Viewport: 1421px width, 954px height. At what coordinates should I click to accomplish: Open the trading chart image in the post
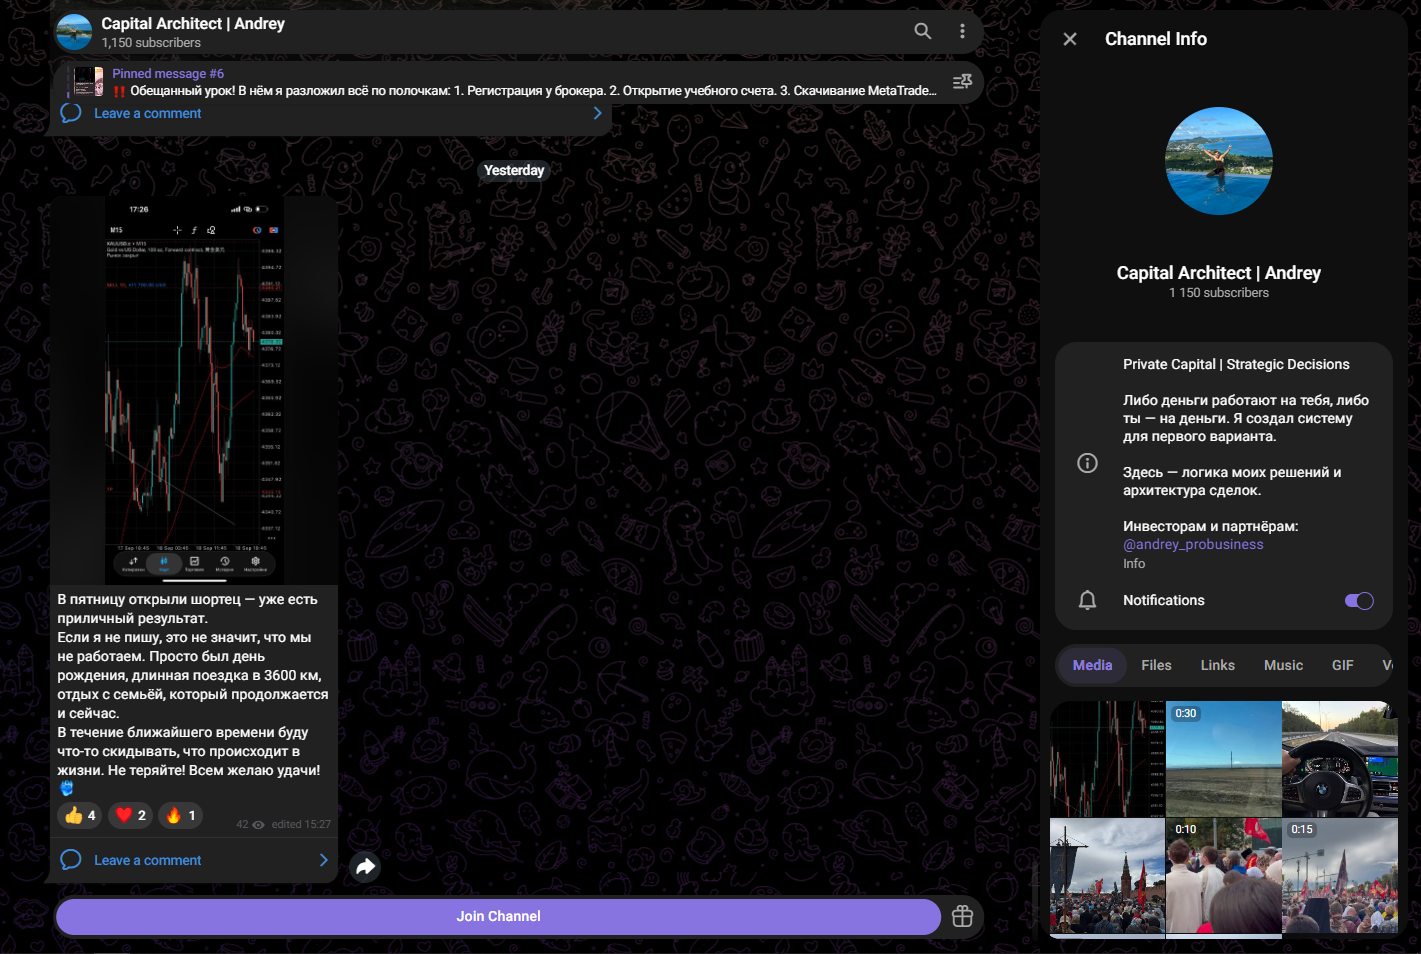click(195, 390)
